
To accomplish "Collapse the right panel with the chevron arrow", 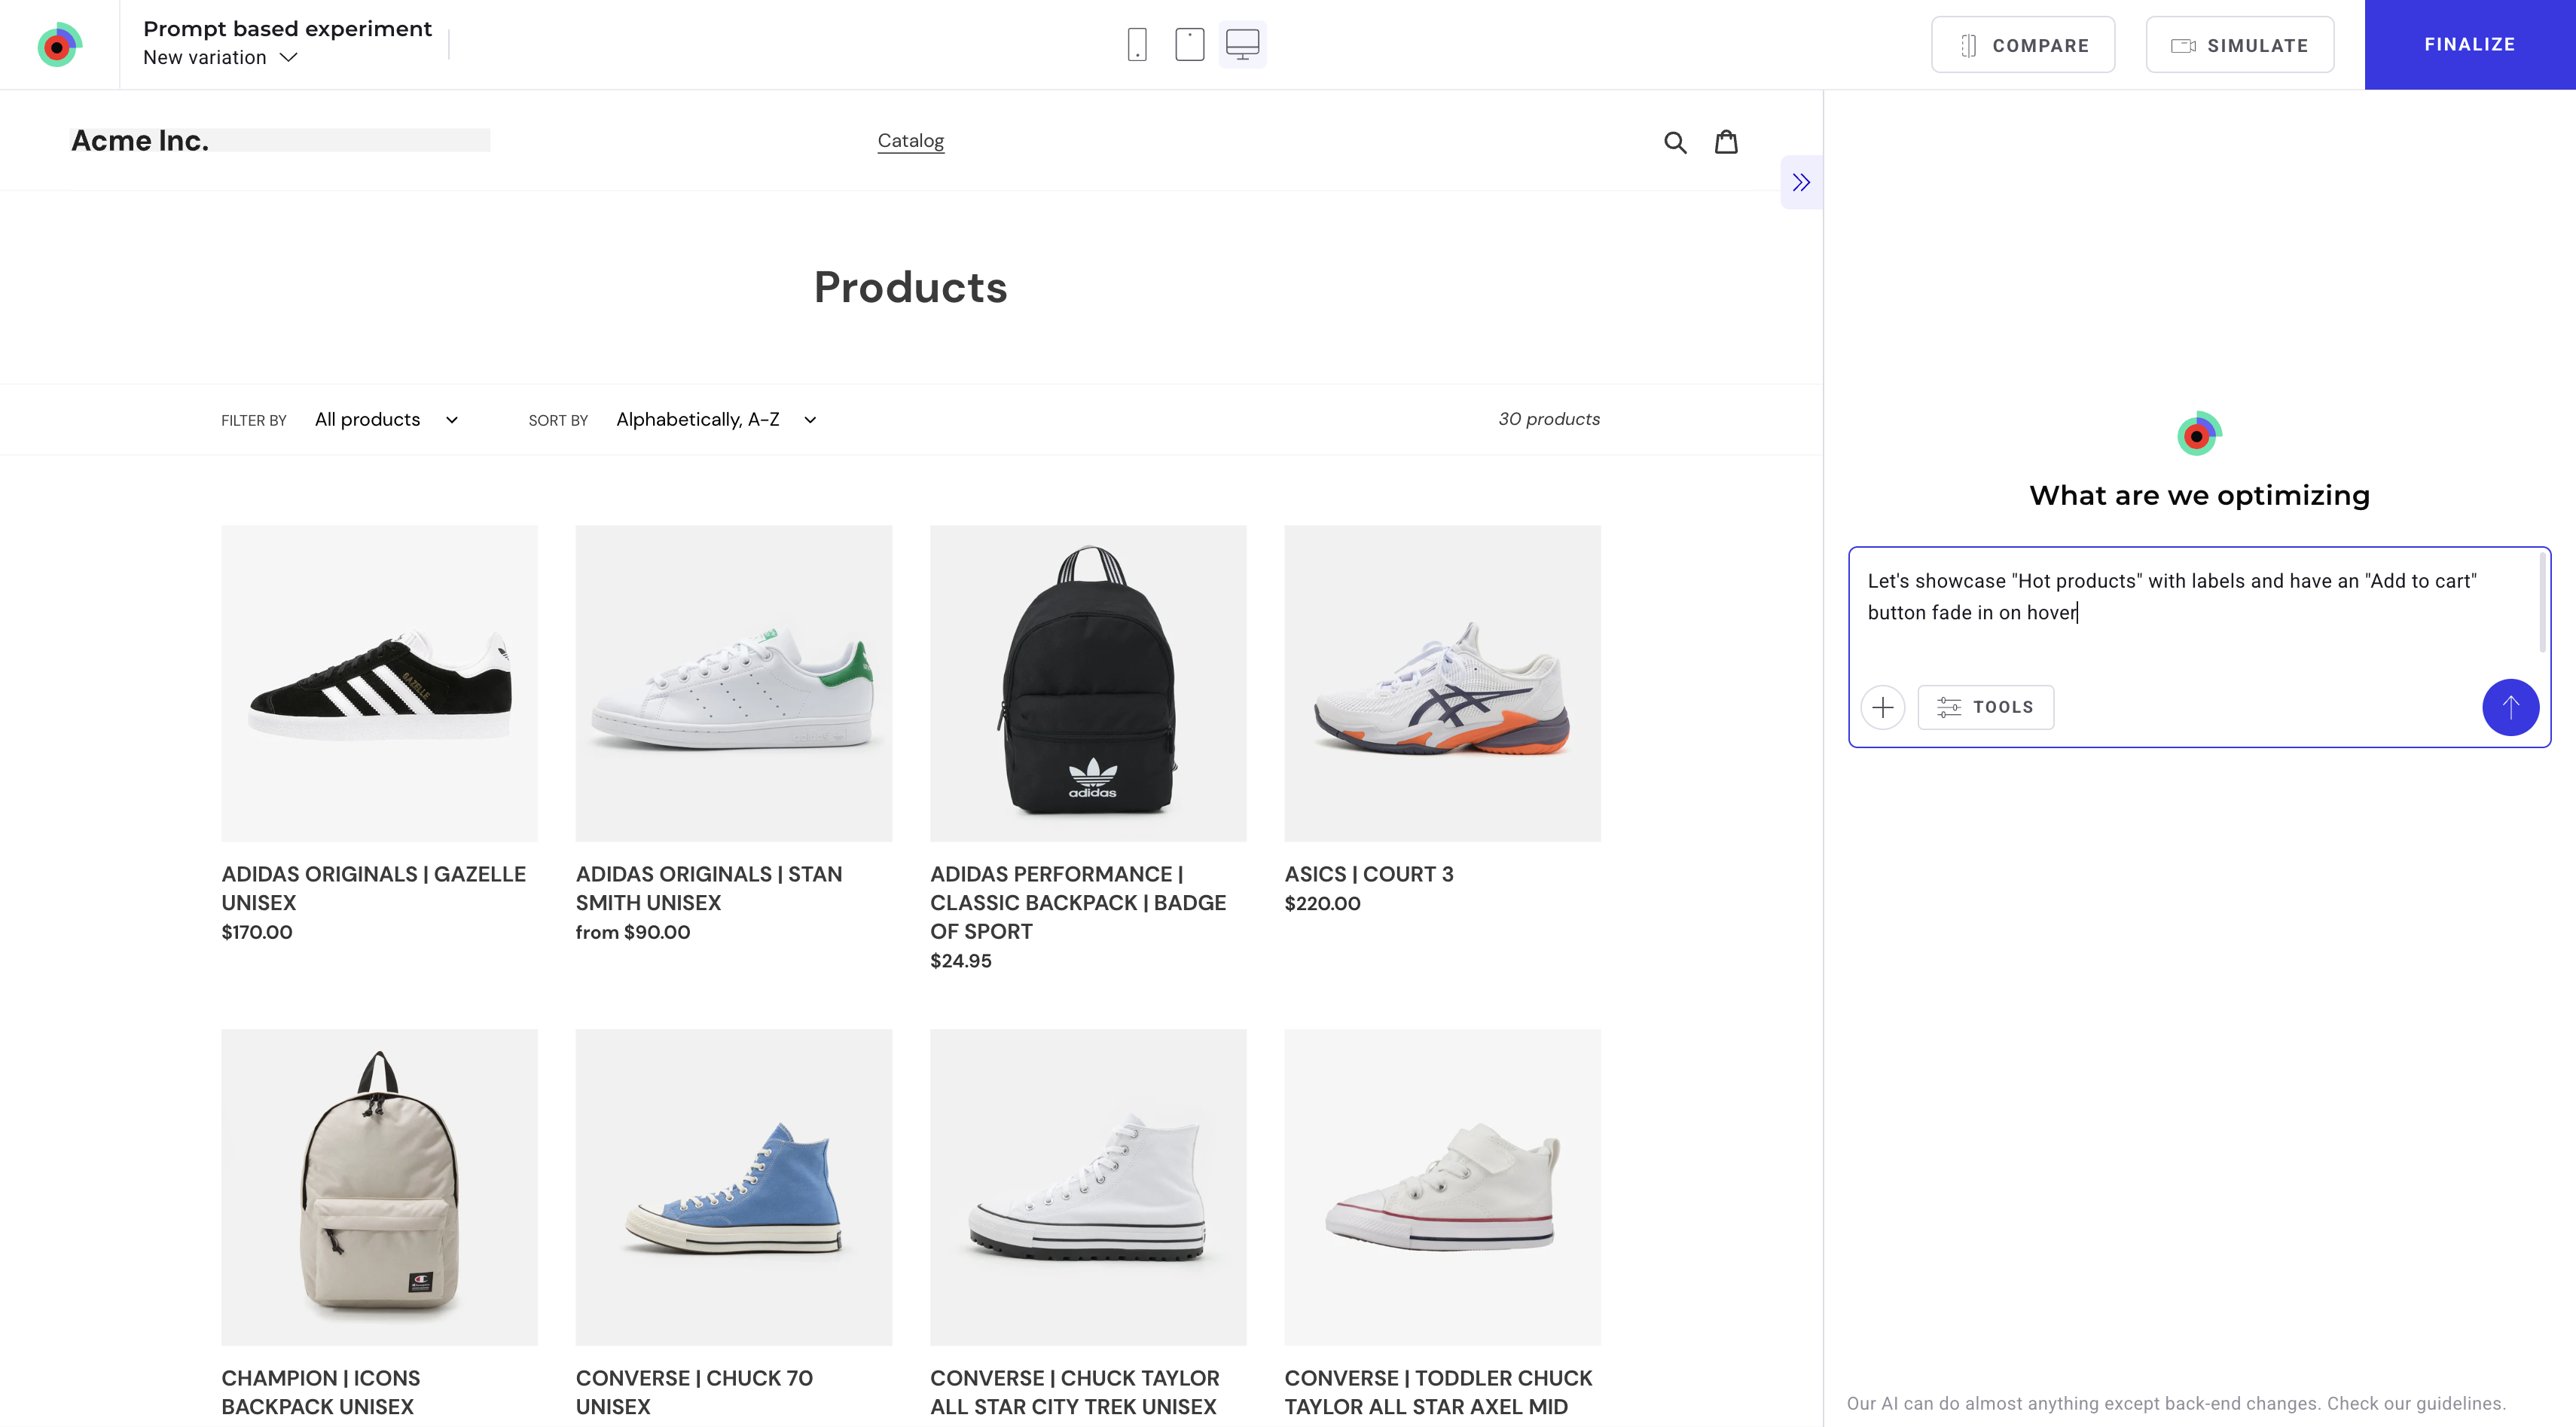I will pos(1802,182).
